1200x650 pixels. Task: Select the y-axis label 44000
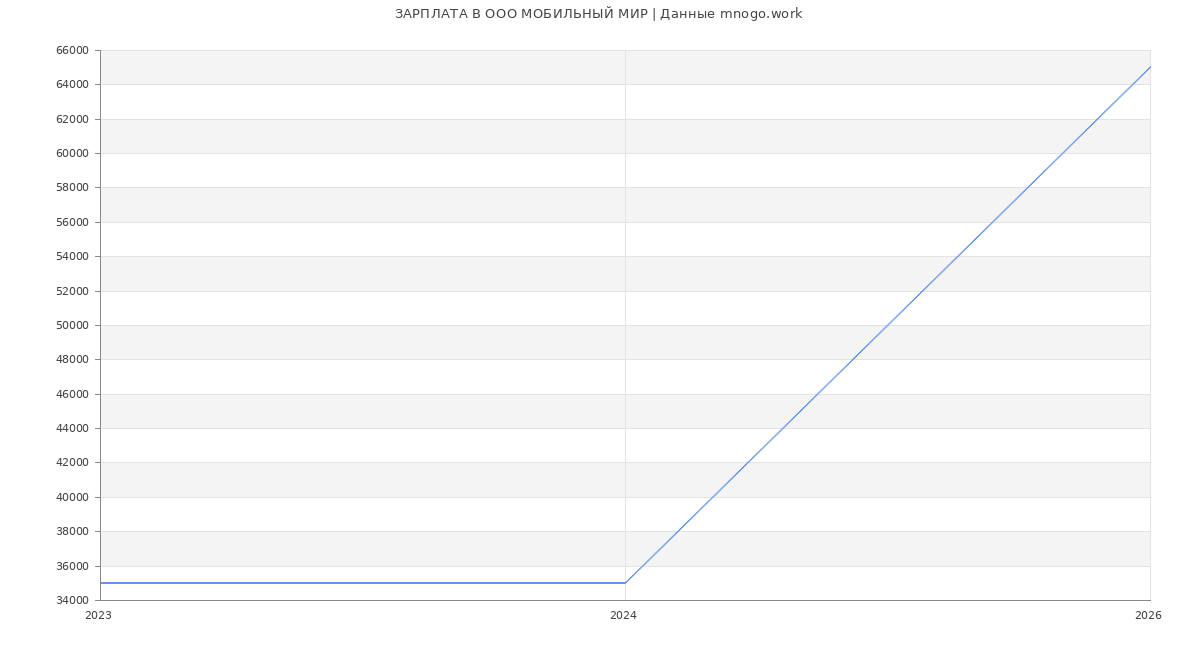73,428
